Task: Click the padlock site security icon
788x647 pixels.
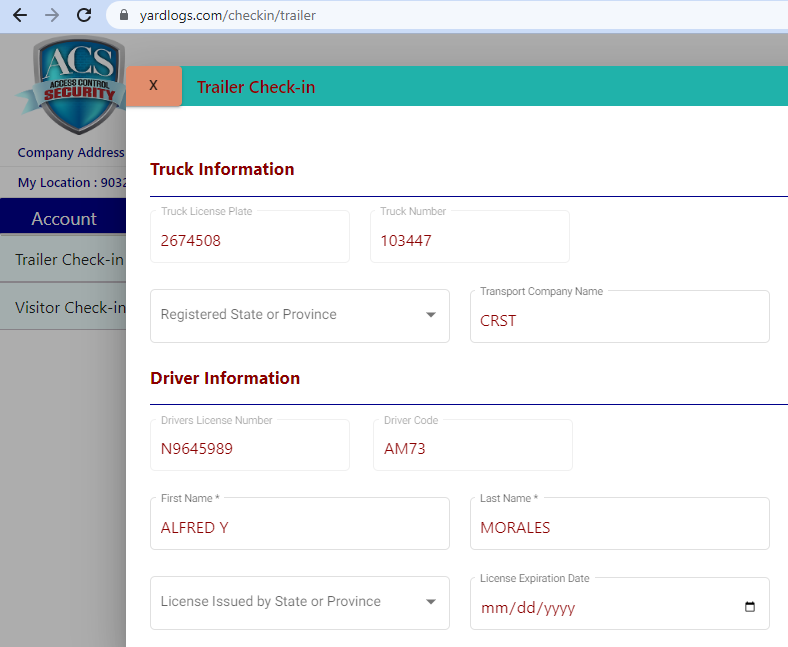Action: click(124, 15)
